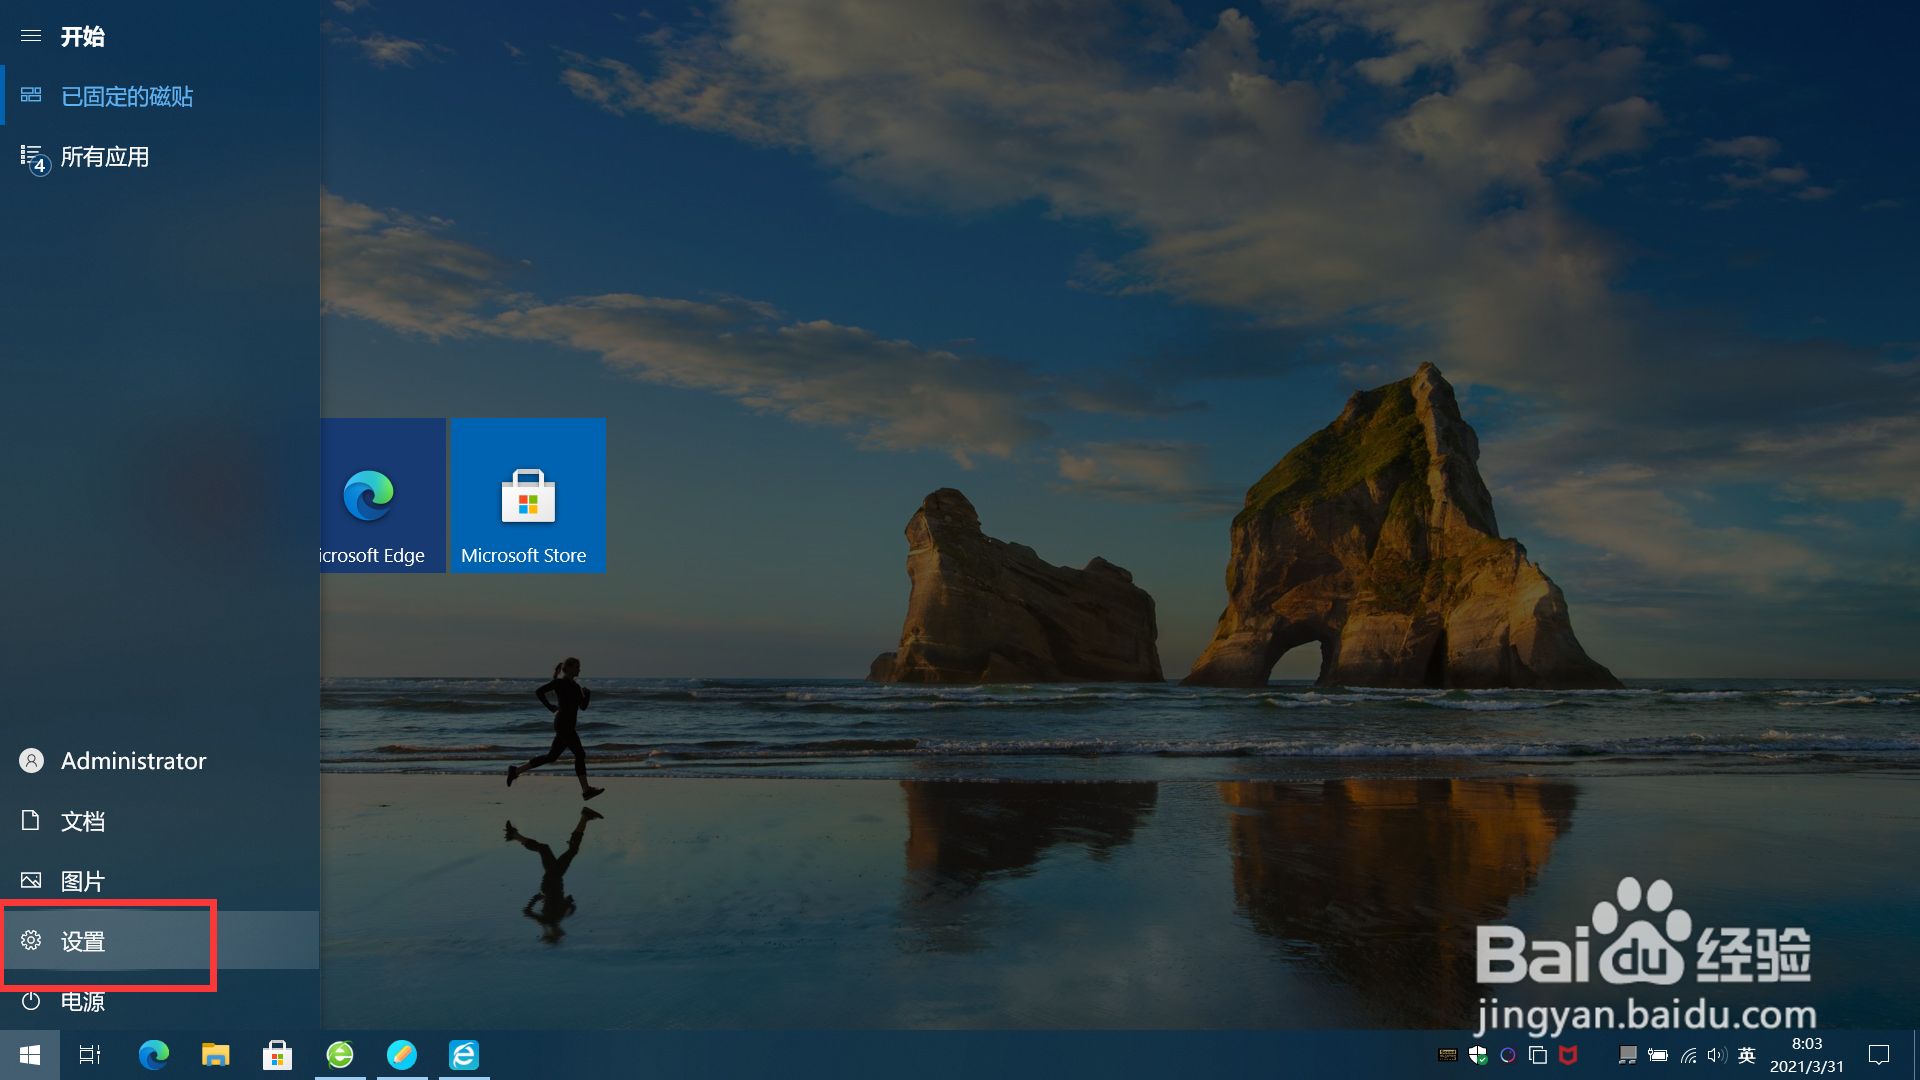Open Microsoft Store taskbar icon
This screenshot has height=1080, width=1920.
click(x=277, y=1055)
